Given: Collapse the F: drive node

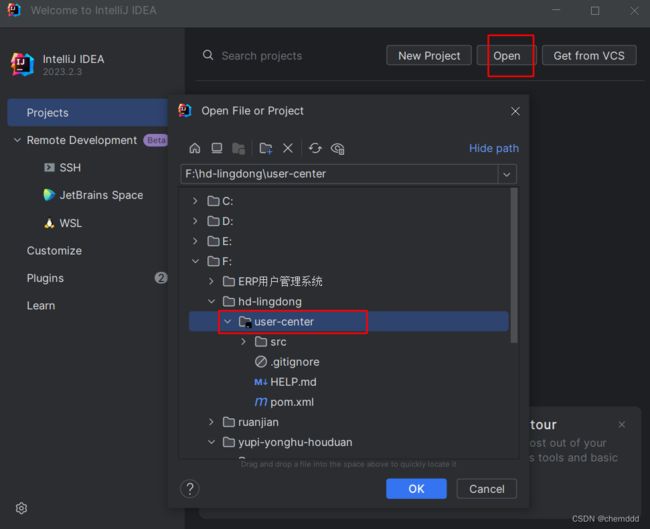Looking at the screenshot, I should 195,261.
